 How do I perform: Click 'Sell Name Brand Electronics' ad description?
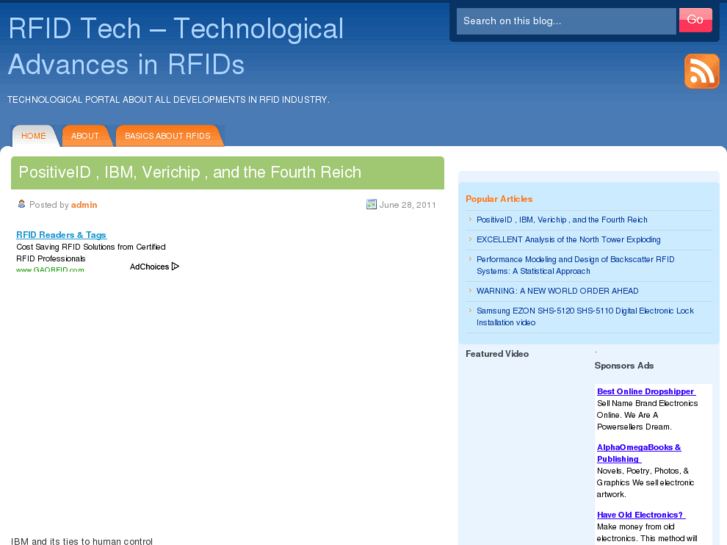[x=647, y=415]
